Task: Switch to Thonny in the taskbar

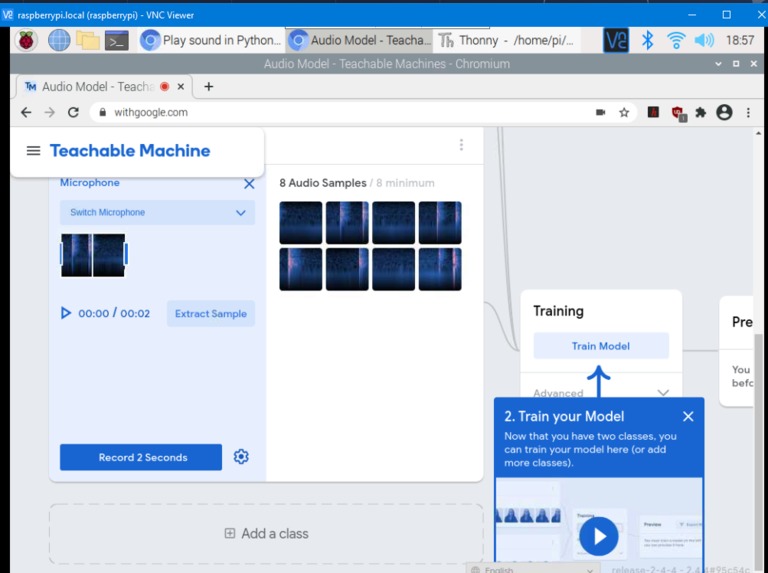Action: click(506, 40)
